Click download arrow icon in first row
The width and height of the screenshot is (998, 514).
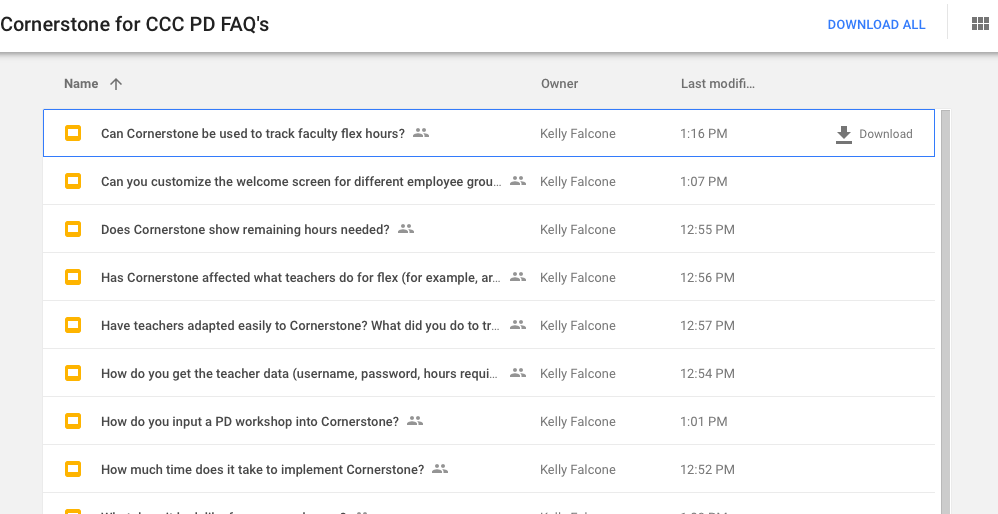pos(843,134)
